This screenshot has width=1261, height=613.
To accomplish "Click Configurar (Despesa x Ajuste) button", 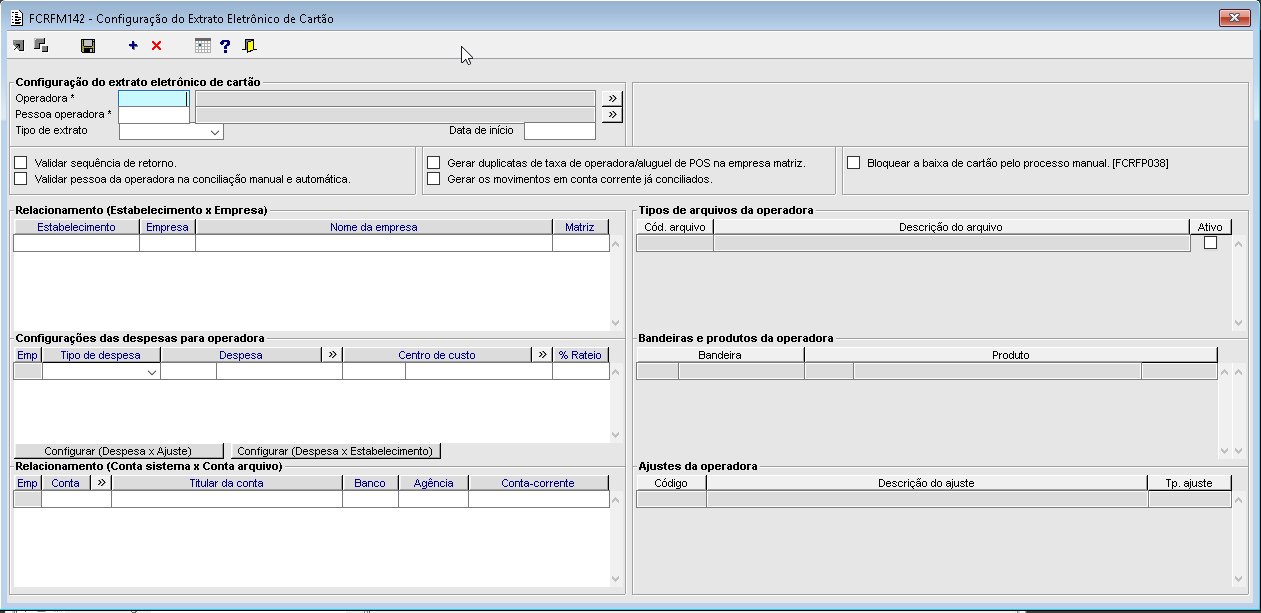I will click(118, 451).
